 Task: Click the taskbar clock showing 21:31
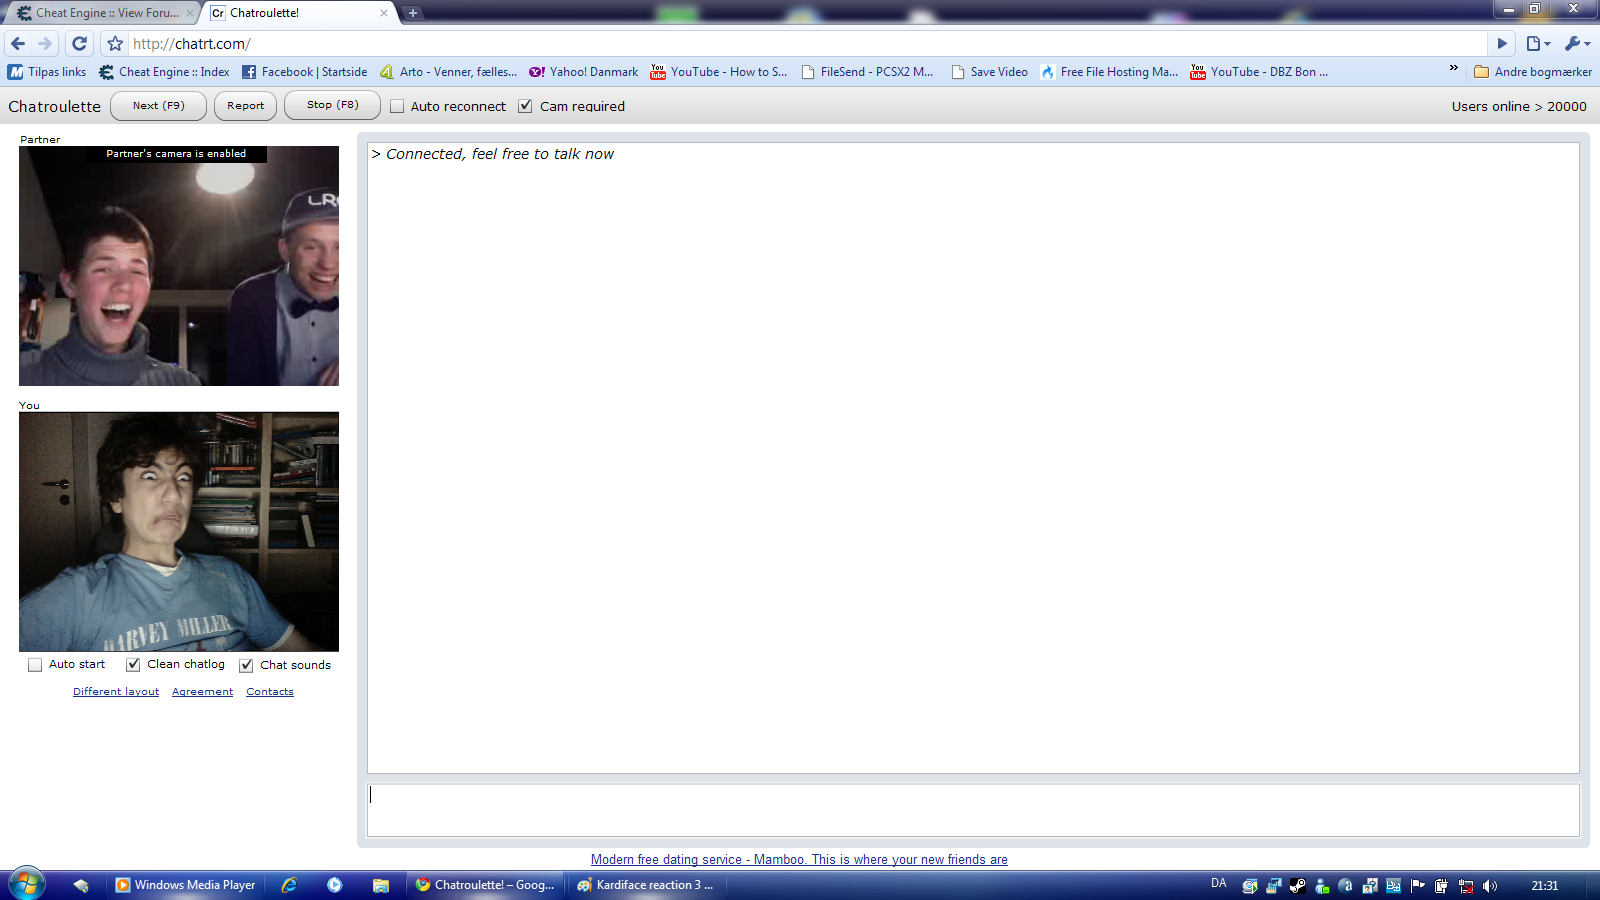tap(1545, 885)
